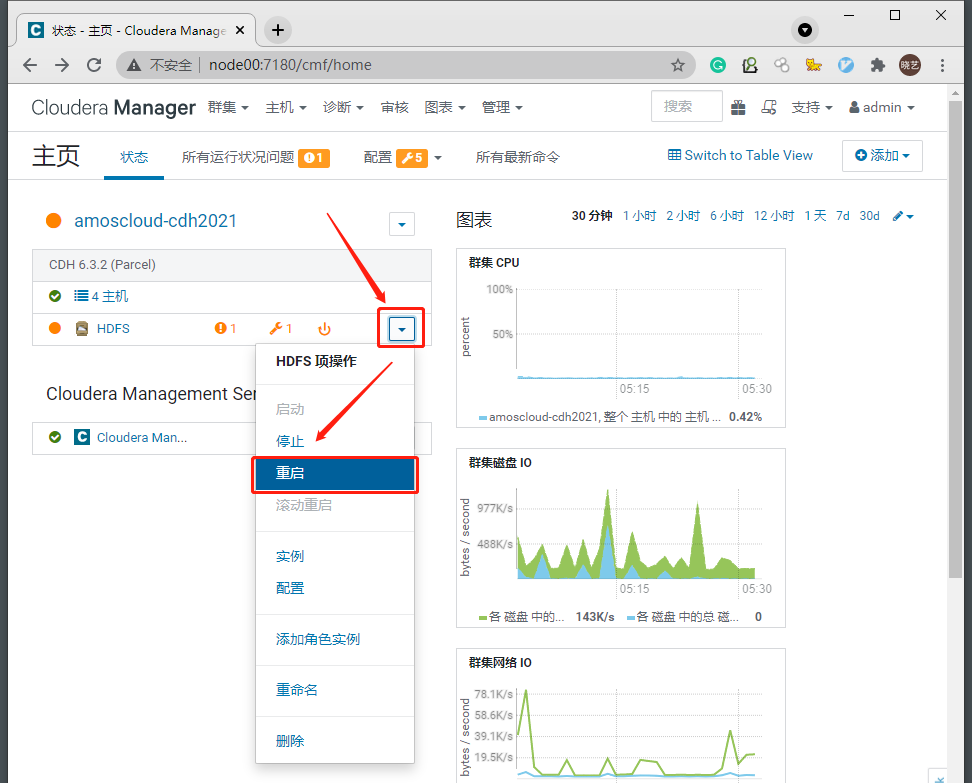This screenshot has width=972, height=783.
Task: Click the page vertical scrollbar
Action: coord(955,338)
